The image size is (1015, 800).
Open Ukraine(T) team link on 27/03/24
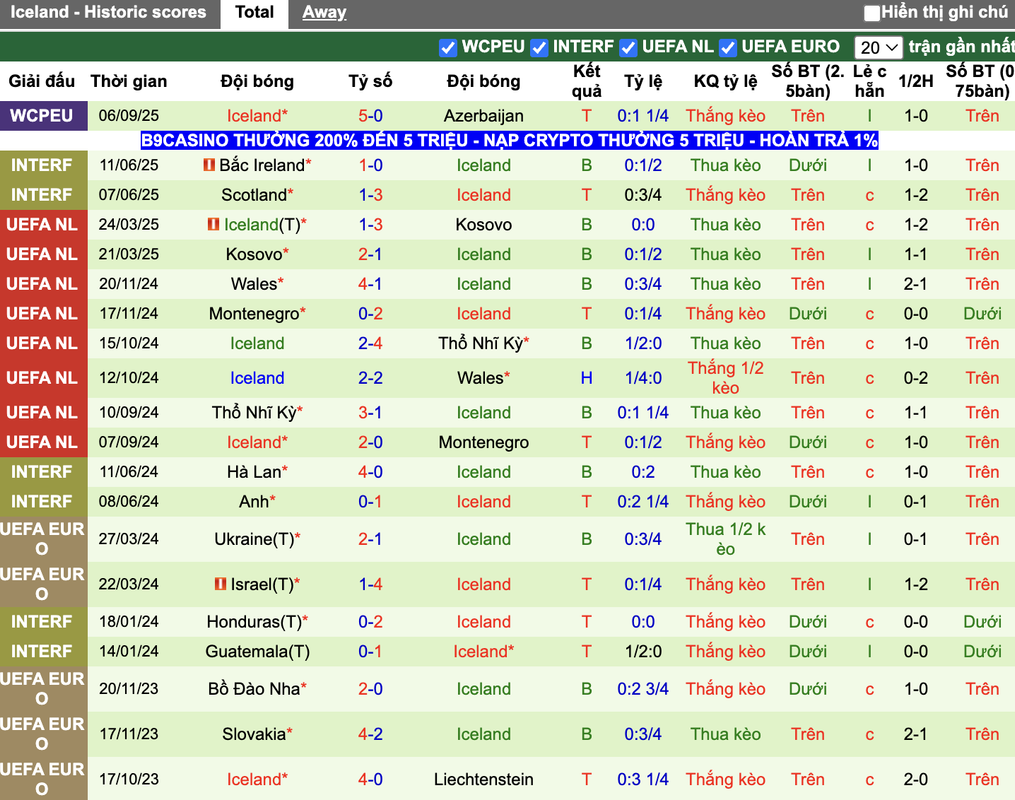pos(254,539)
